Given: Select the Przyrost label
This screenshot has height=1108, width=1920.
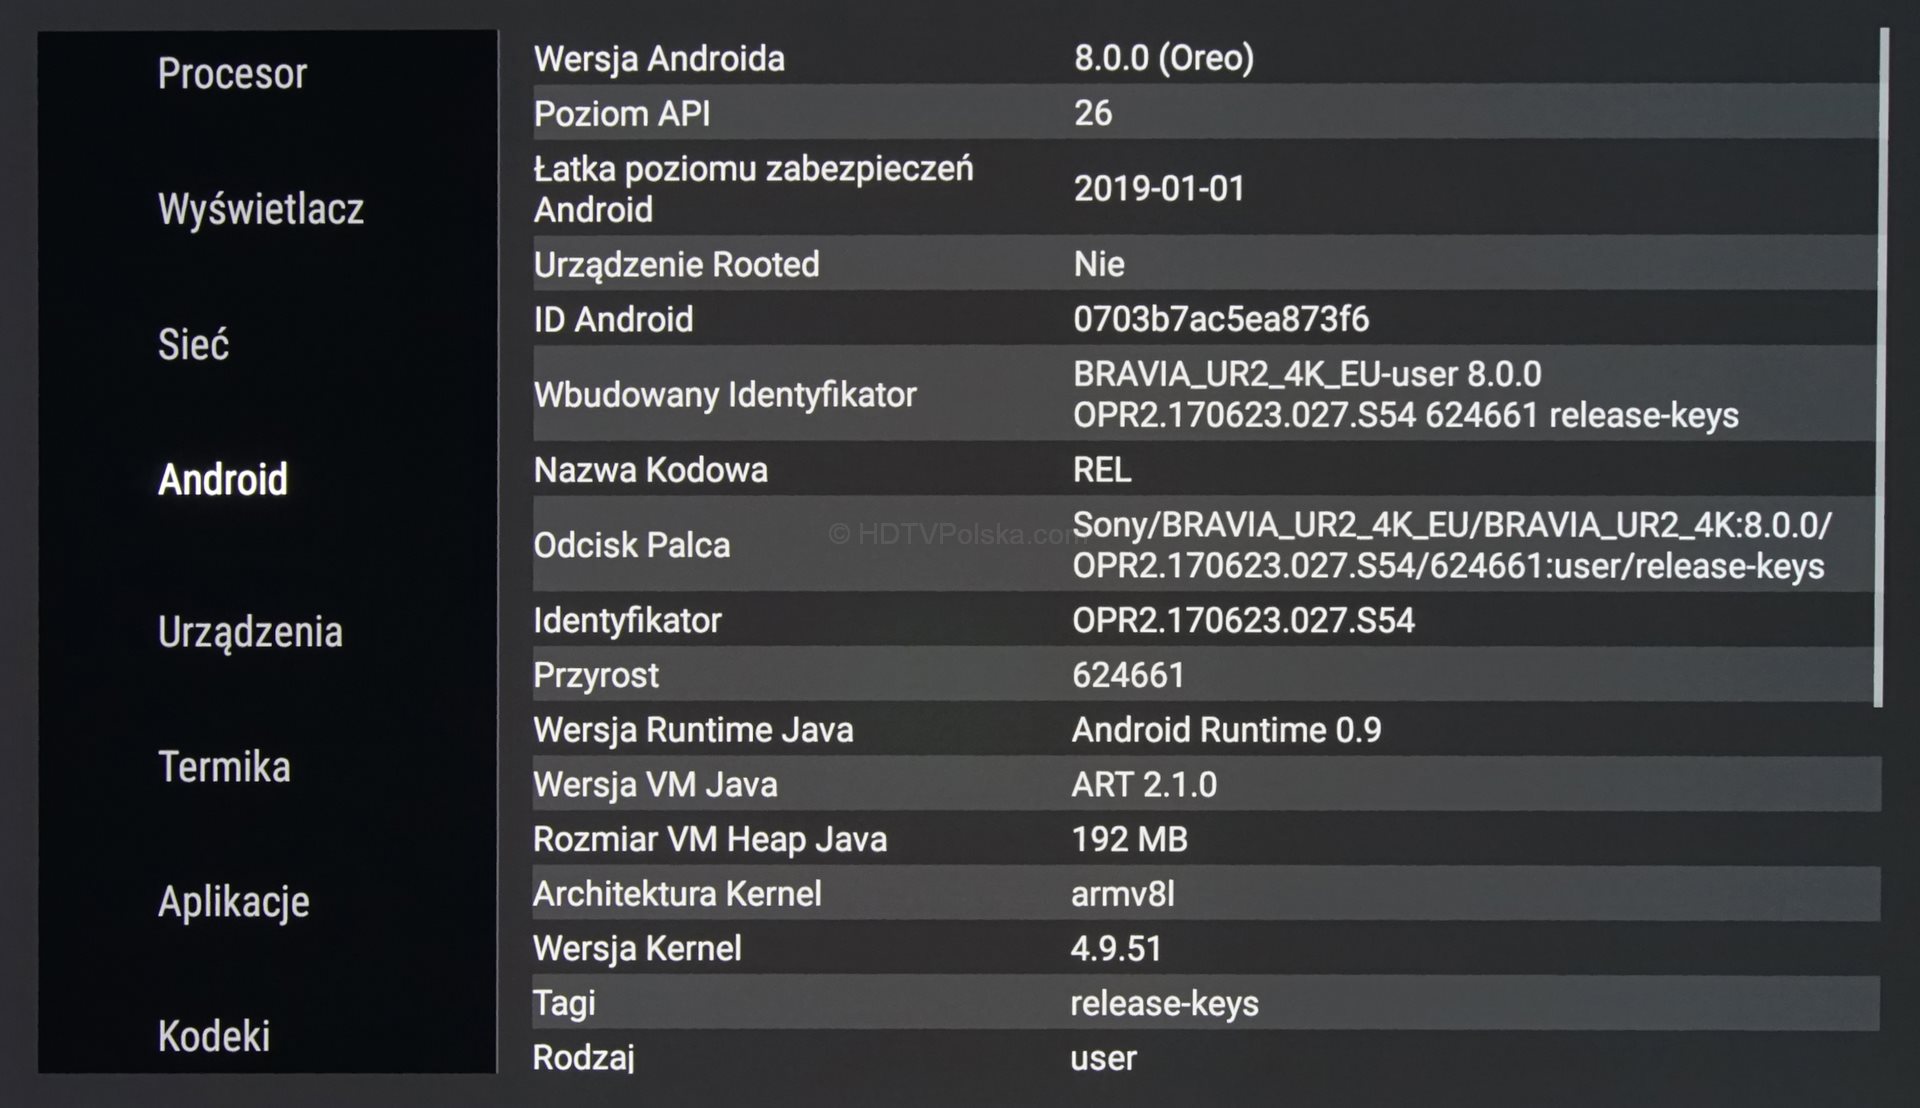Looking at the screenshot, I should [596, 676].
